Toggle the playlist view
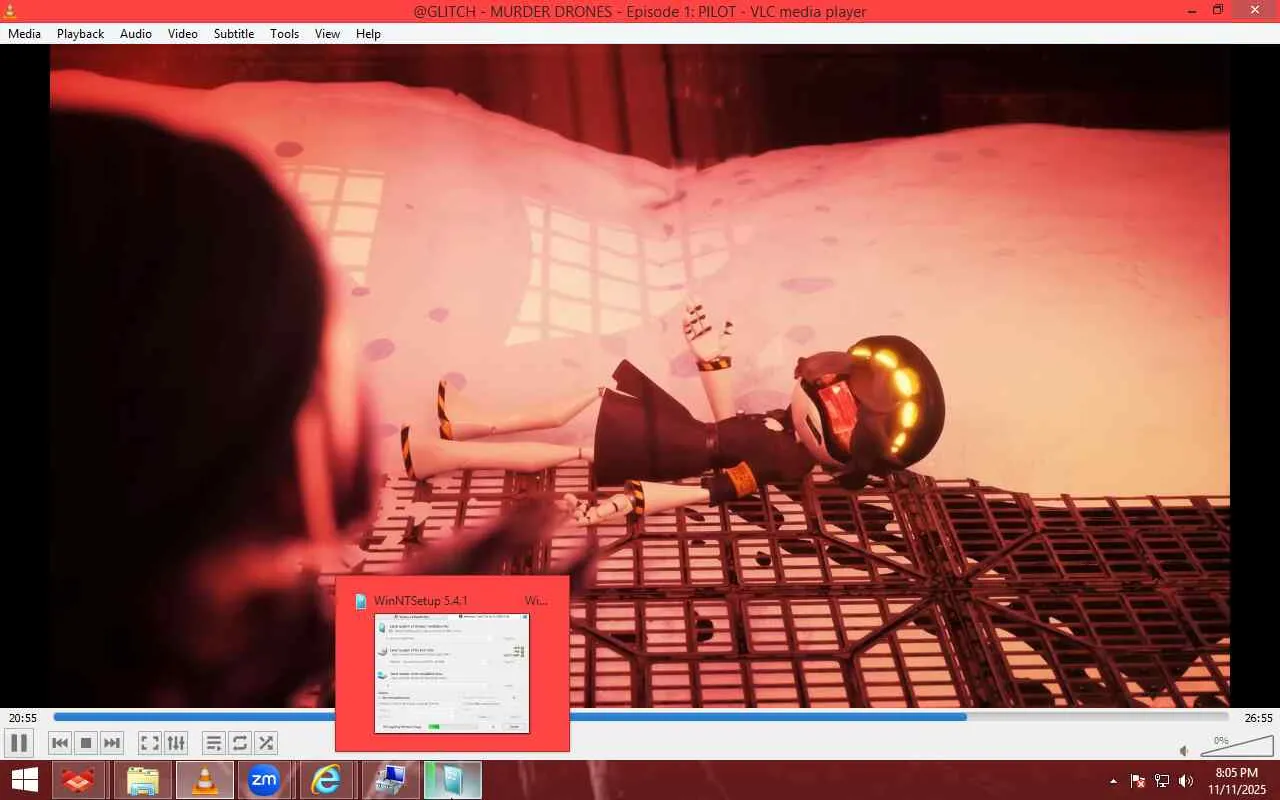The image size is (1280, 800). point(213,743)
